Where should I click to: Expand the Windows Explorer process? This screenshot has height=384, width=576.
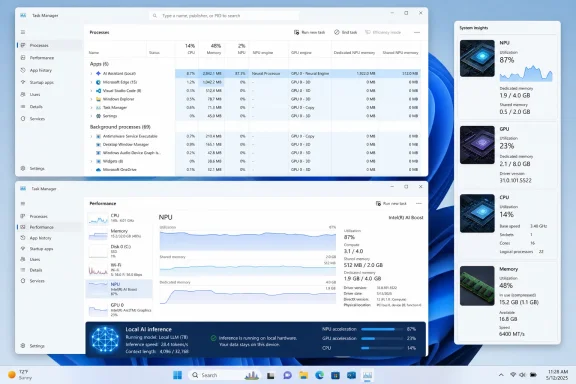(x=91, y=99)
